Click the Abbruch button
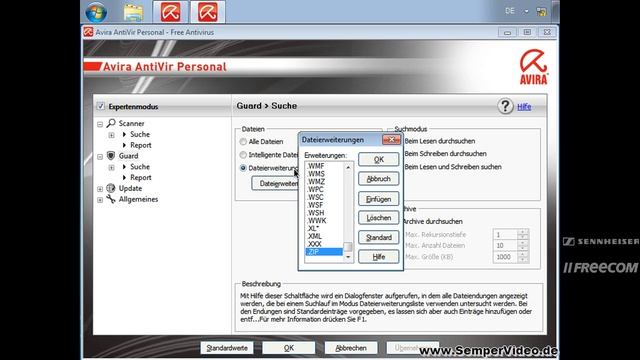 [378, 179]
